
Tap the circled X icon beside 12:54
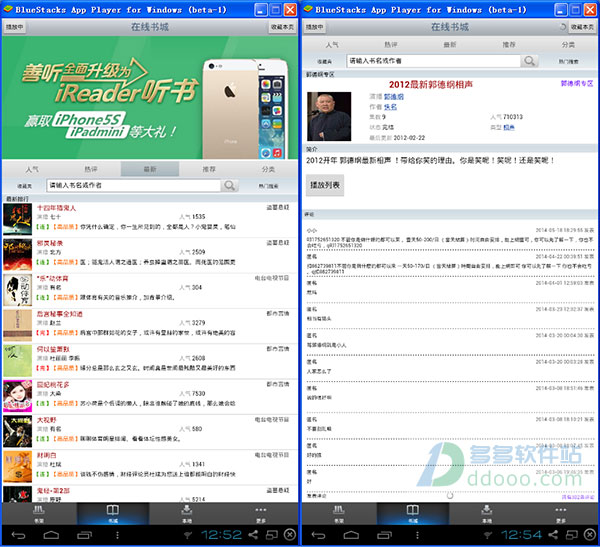click(590, 535)
